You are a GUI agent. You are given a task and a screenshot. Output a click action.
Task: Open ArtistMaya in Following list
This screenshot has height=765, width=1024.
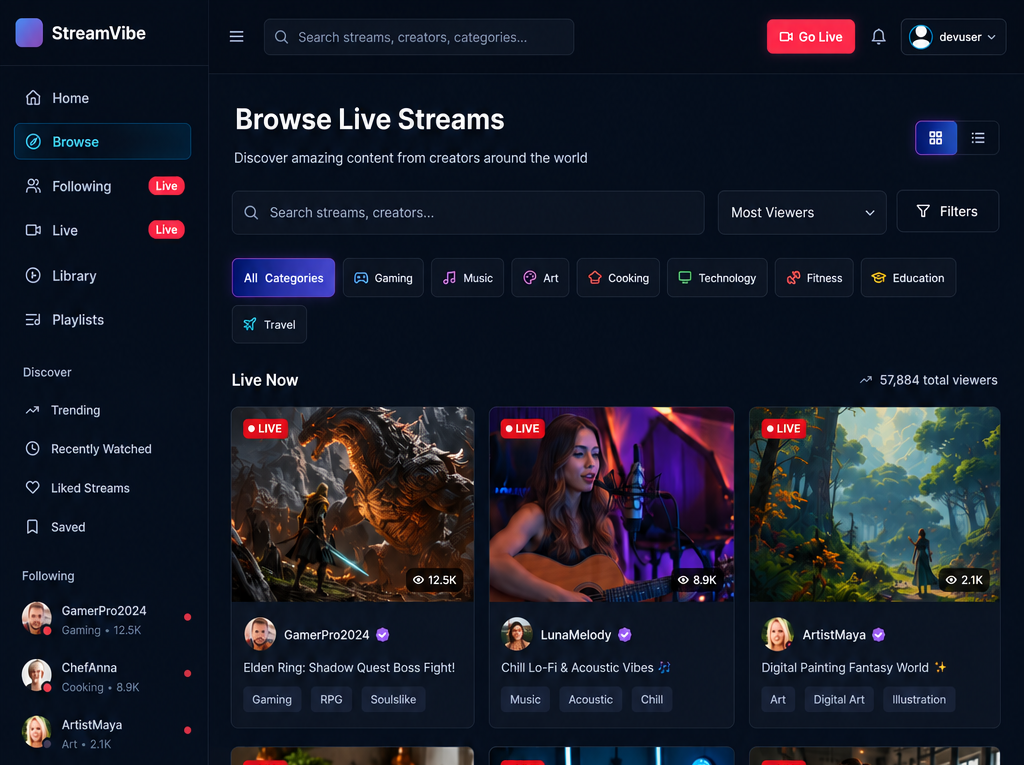point(106,733)
